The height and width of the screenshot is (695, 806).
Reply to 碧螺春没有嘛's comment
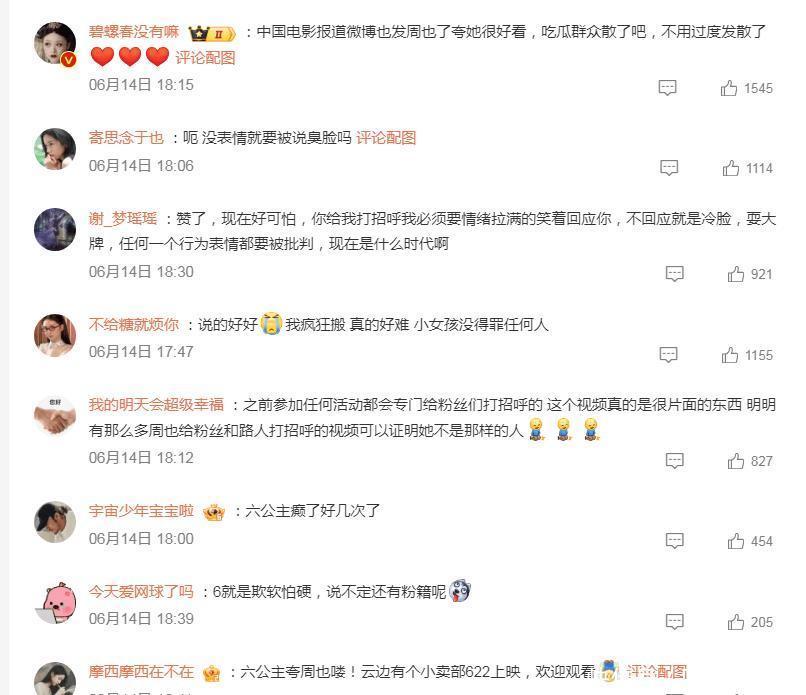click(x=667, y=88)
